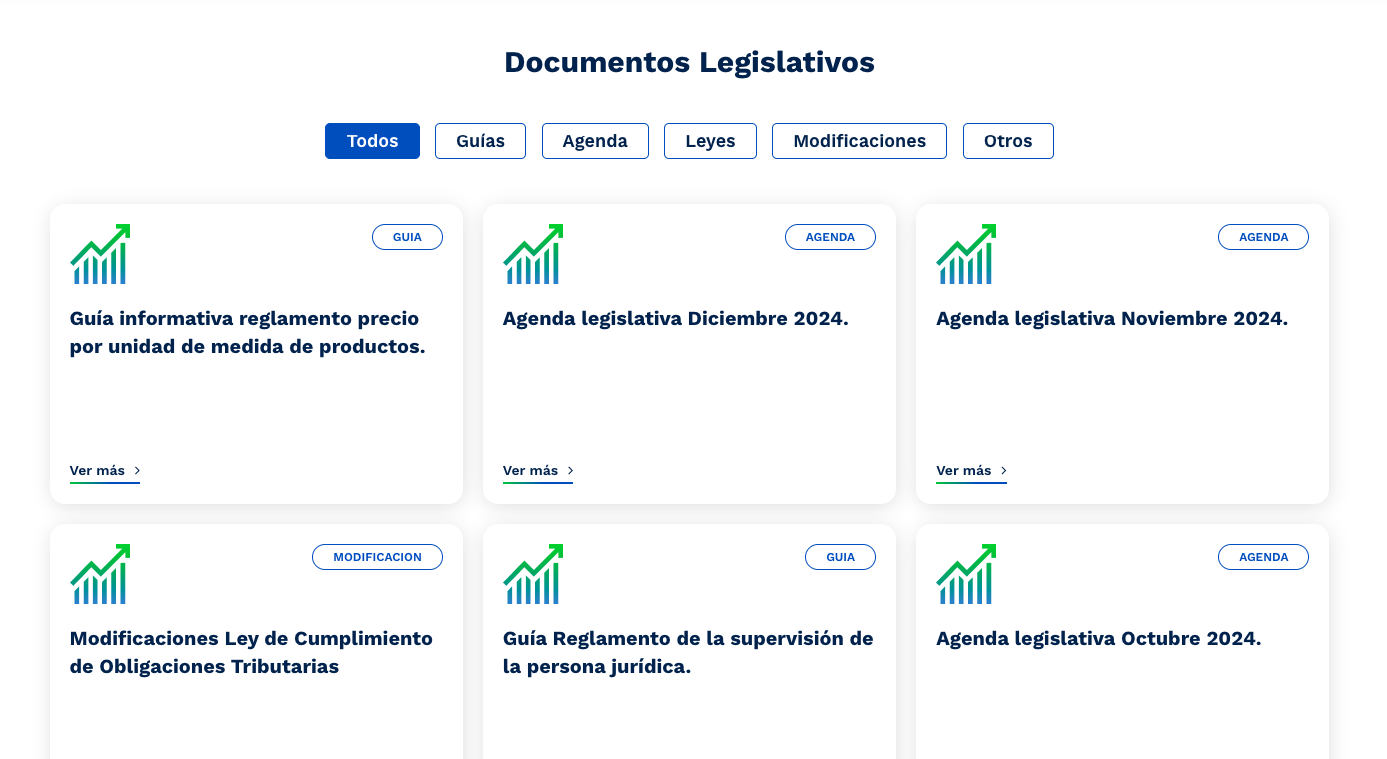Viewport: 1387px width, 759px height.
Task: Click chart icon on Guía informativa reglamento card
Action: [100, 254]
